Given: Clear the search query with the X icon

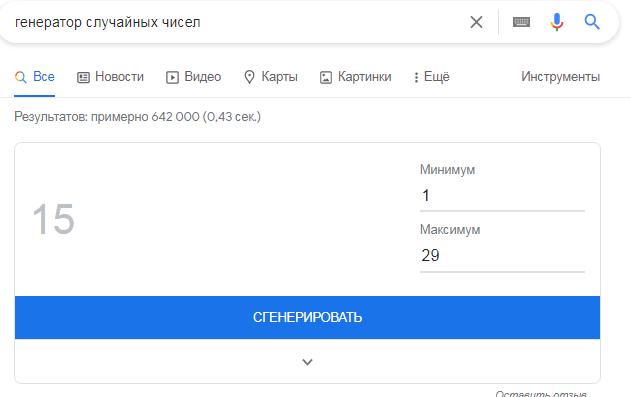Looking at the screenshot, I should 476,22.
